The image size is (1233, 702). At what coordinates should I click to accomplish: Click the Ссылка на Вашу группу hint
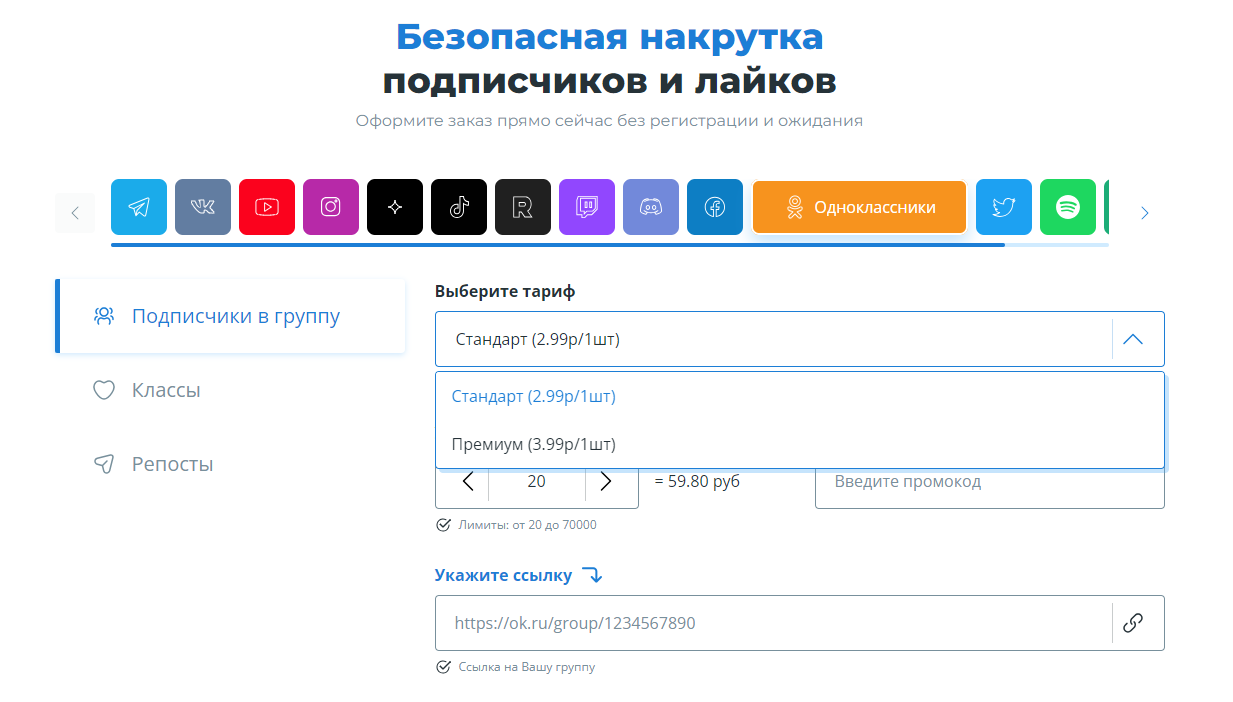525,667
